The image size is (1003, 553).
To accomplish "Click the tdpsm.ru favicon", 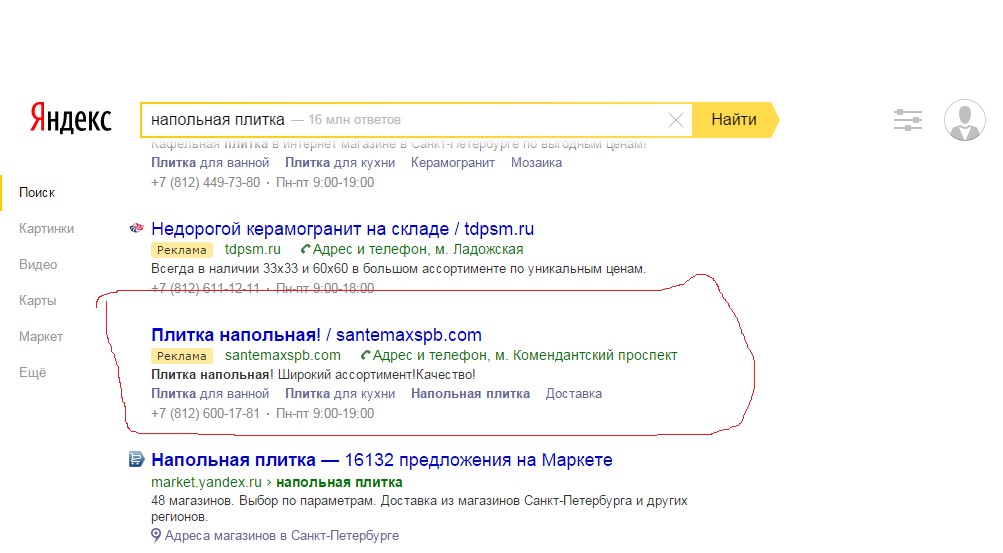I will (136, 228).
